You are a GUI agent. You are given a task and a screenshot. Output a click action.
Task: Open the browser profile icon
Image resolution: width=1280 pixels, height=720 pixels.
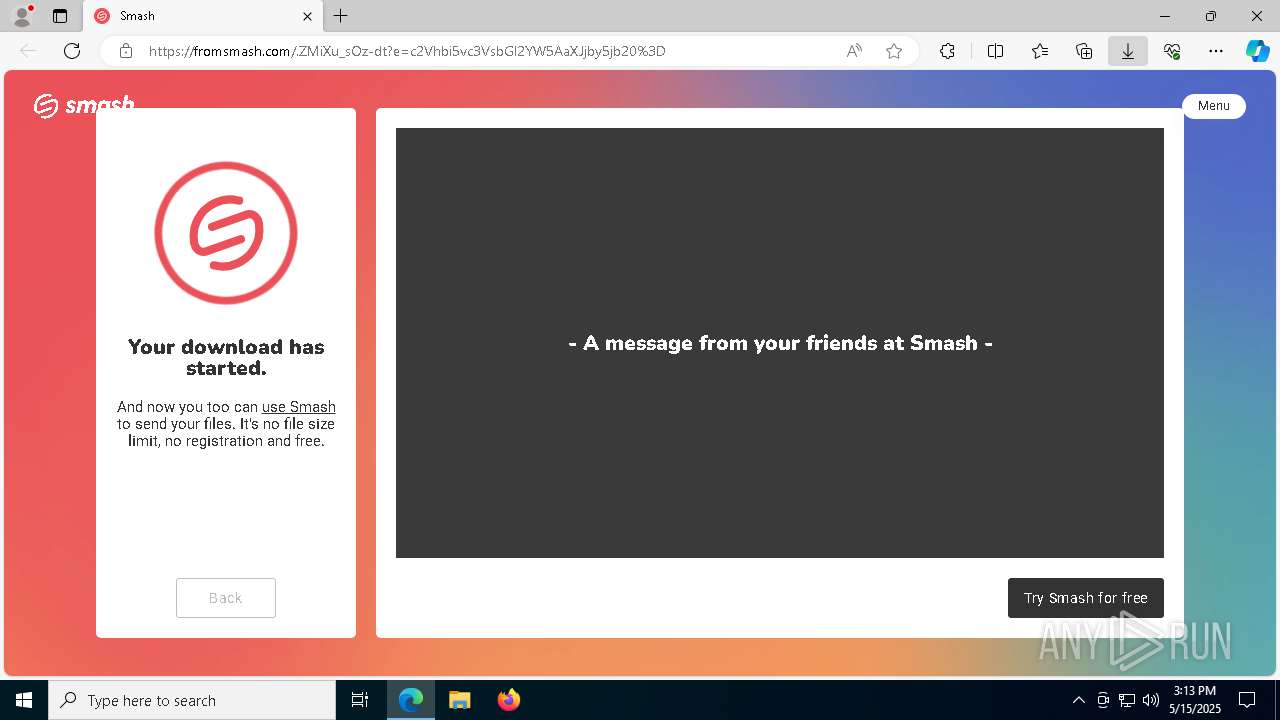tap(22, 16)
